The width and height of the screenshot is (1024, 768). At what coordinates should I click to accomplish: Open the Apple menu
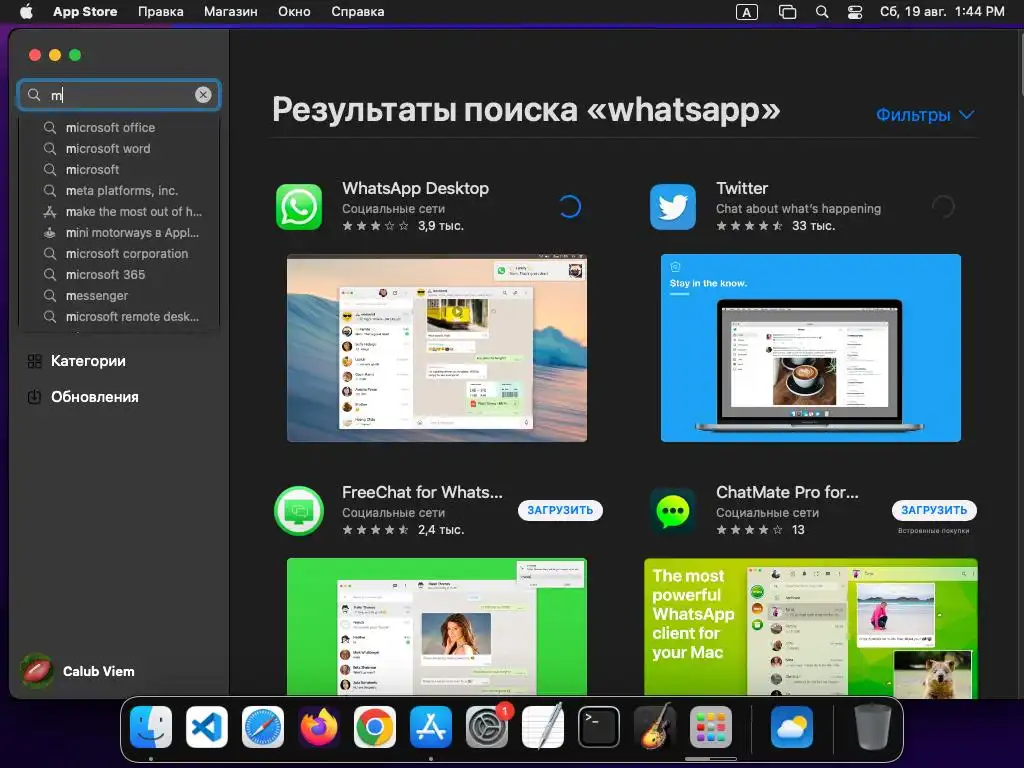(x=26, y=12)
